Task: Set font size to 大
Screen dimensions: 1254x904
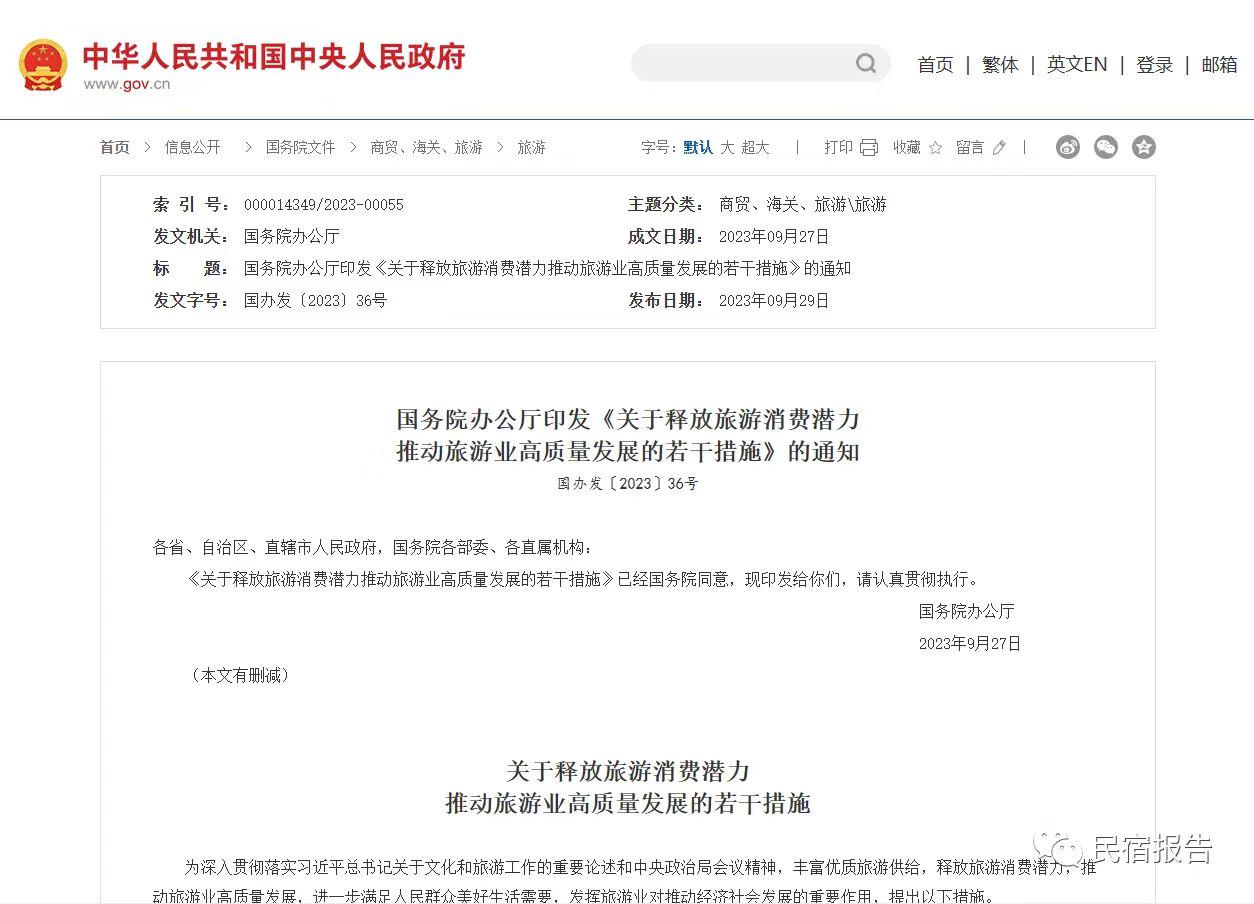Action: [727, 147]
